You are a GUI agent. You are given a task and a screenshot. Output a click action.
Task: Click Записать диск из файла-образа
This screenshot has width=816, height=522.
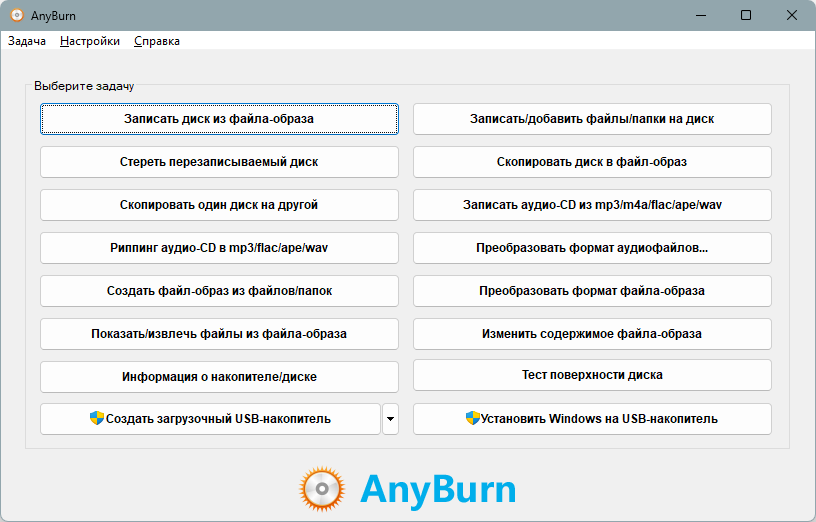pyautogui.click(x=219, y=119)
